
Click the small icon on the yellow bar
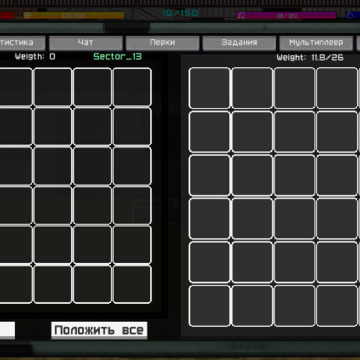pyautogui.click(x=28, y=16)
